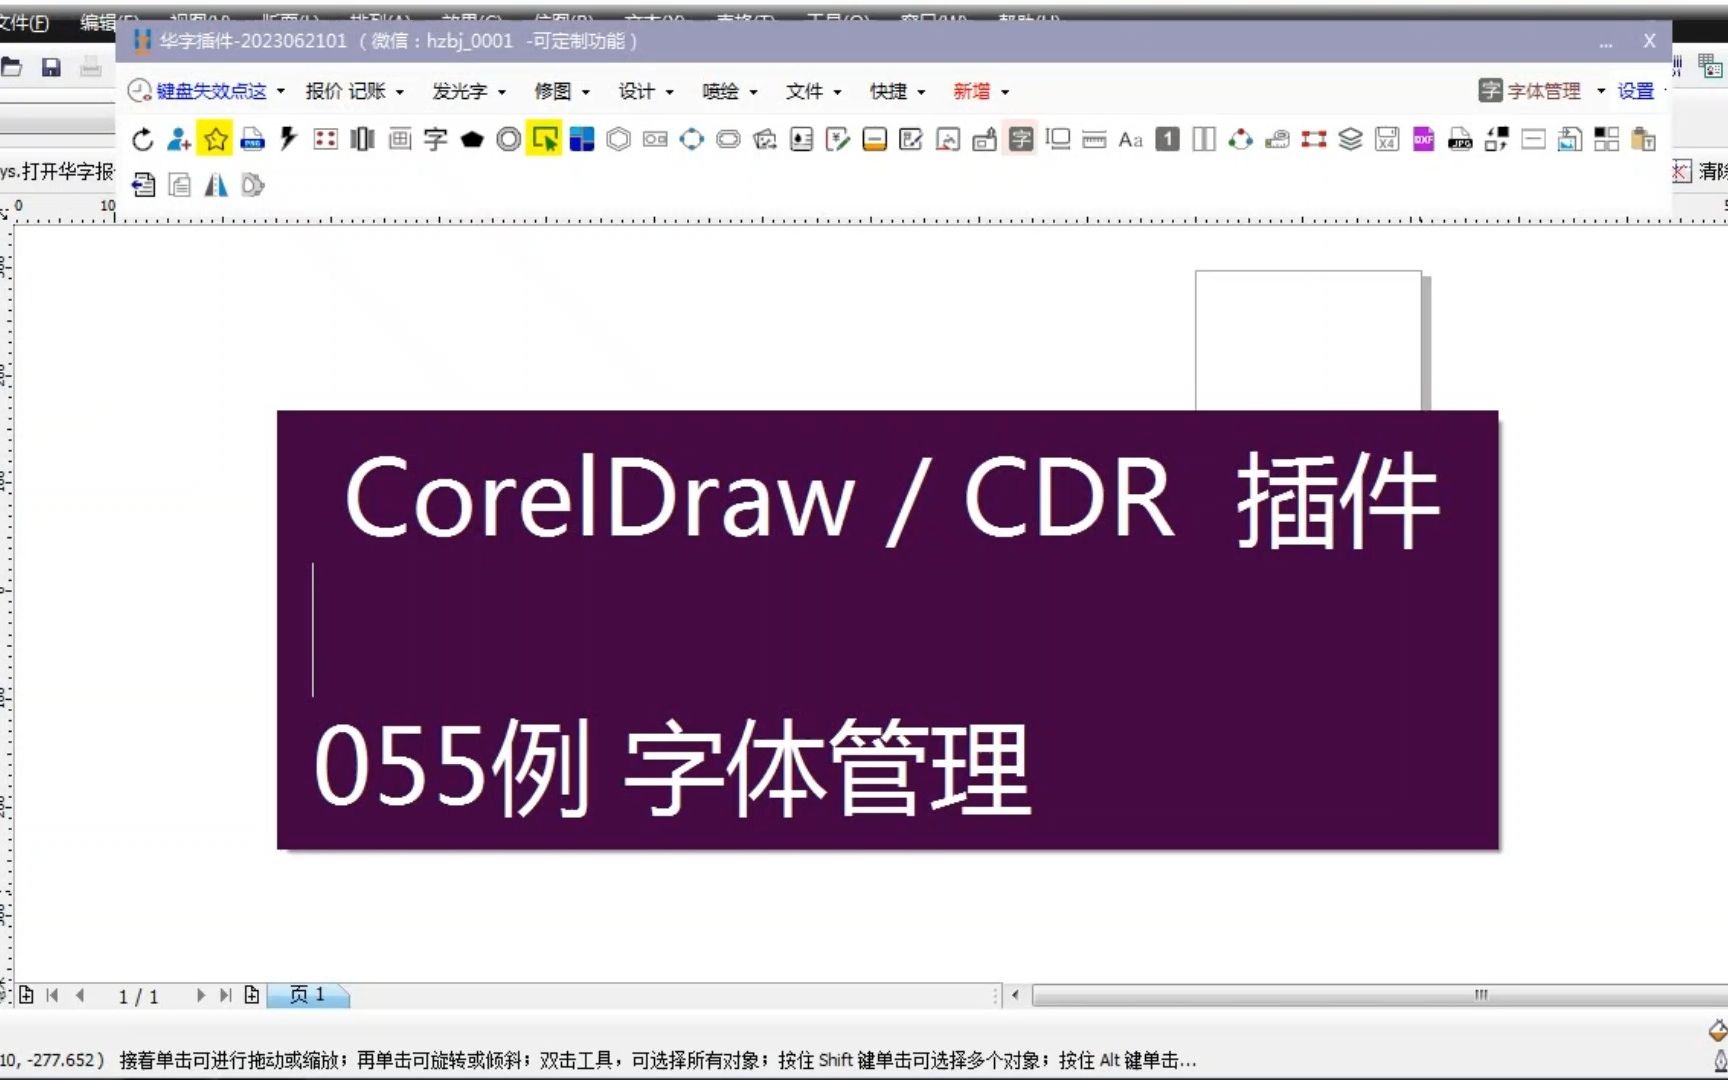Click the yen sign with pencil icon

tap(838, 139)
